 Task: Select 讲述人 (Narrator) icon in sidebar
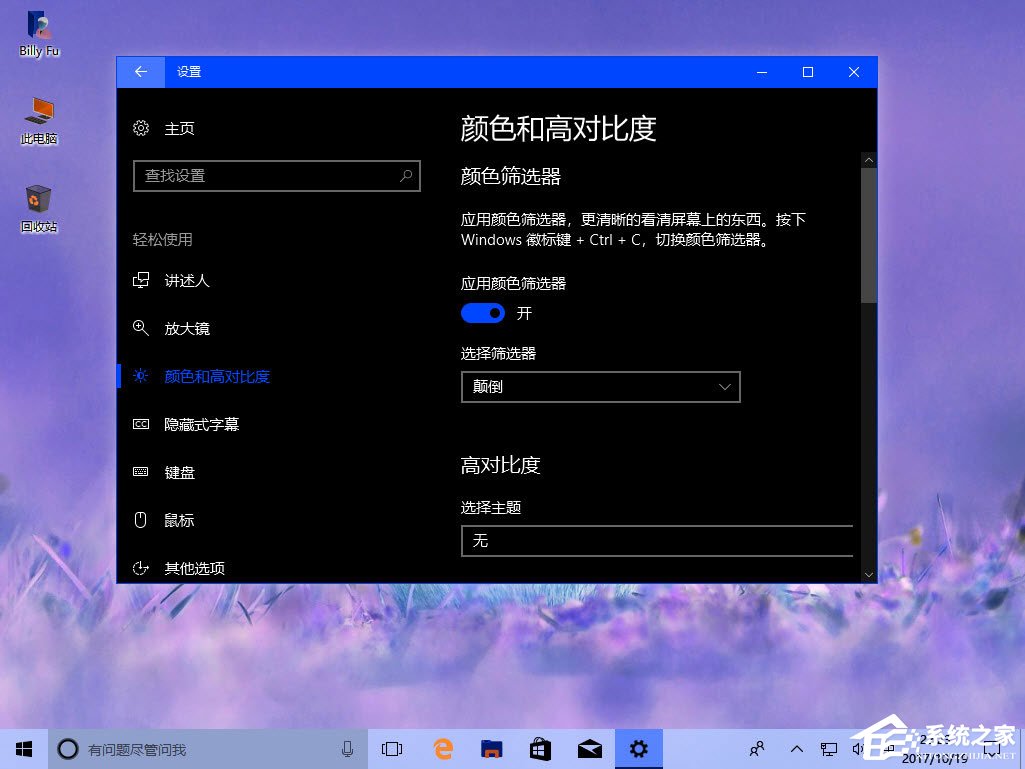pyautogui.click(x=141, y=281)
